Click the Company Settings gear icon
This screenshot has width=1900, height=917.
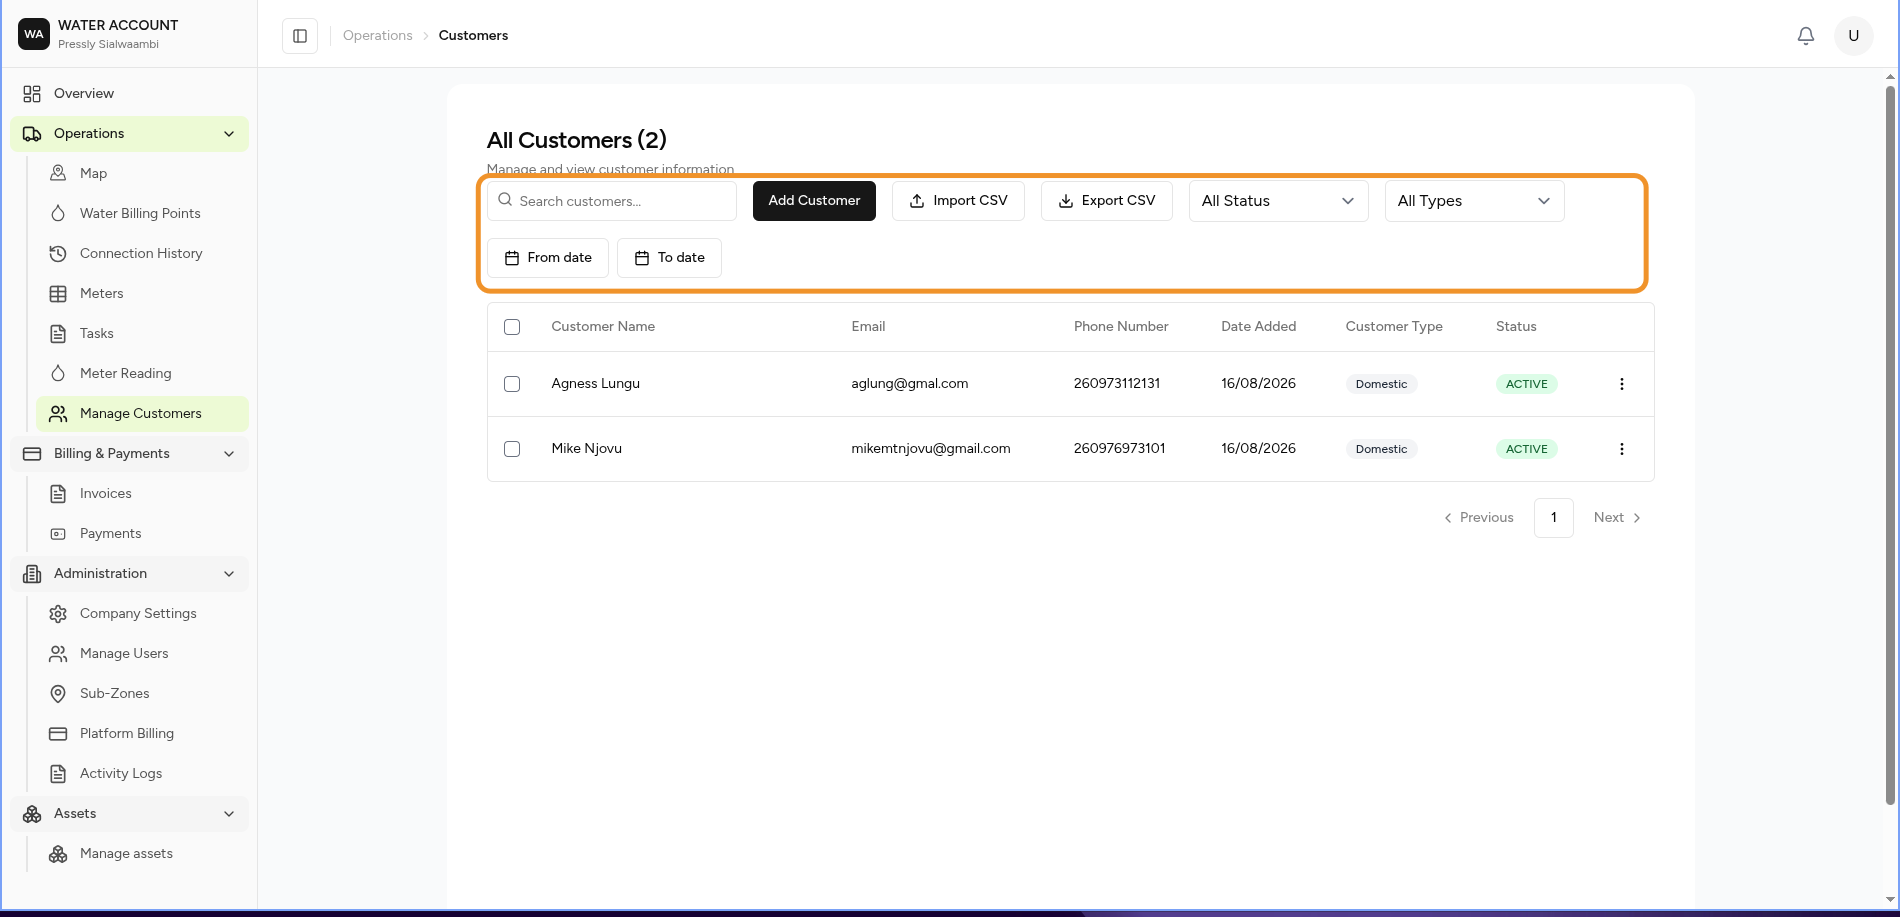58,613
